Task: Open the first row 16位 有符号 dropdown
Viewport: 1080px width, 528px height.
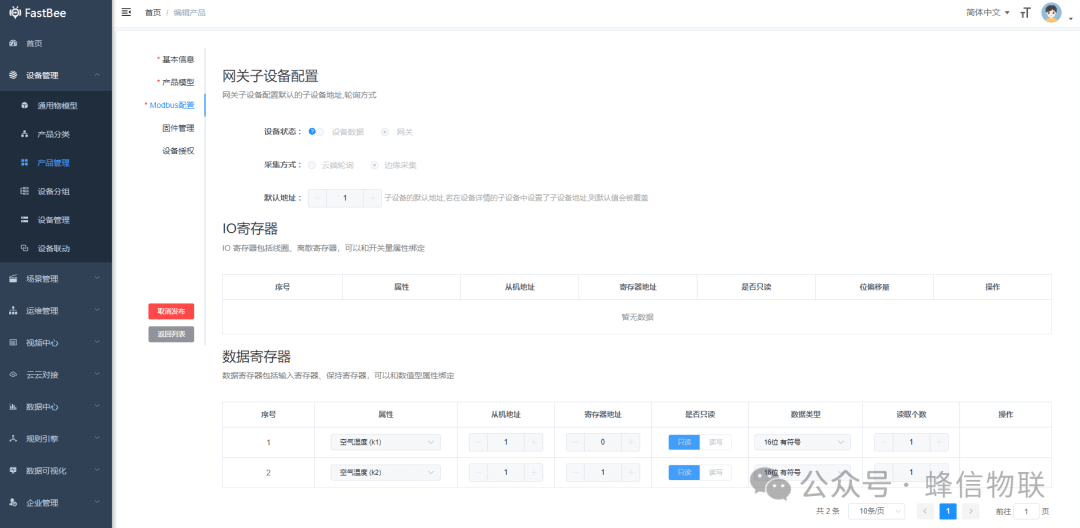Action: tap(802, 442)
